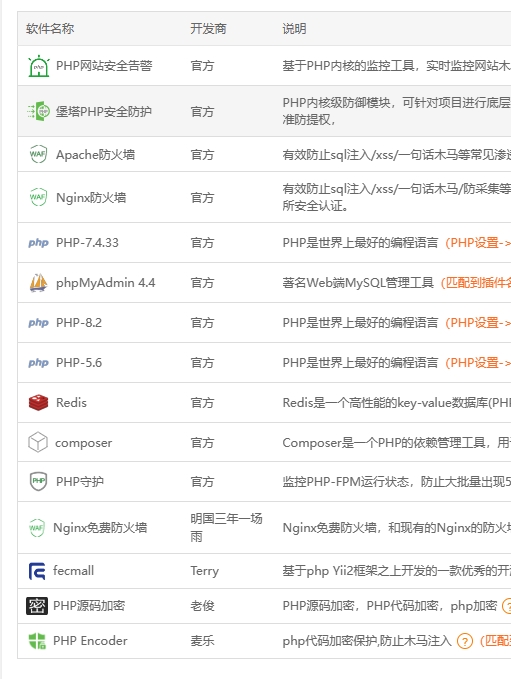511x679 pixels.
Task: Open phpMyAdmin 4.4 entry
Action: [x=106, y=283]
